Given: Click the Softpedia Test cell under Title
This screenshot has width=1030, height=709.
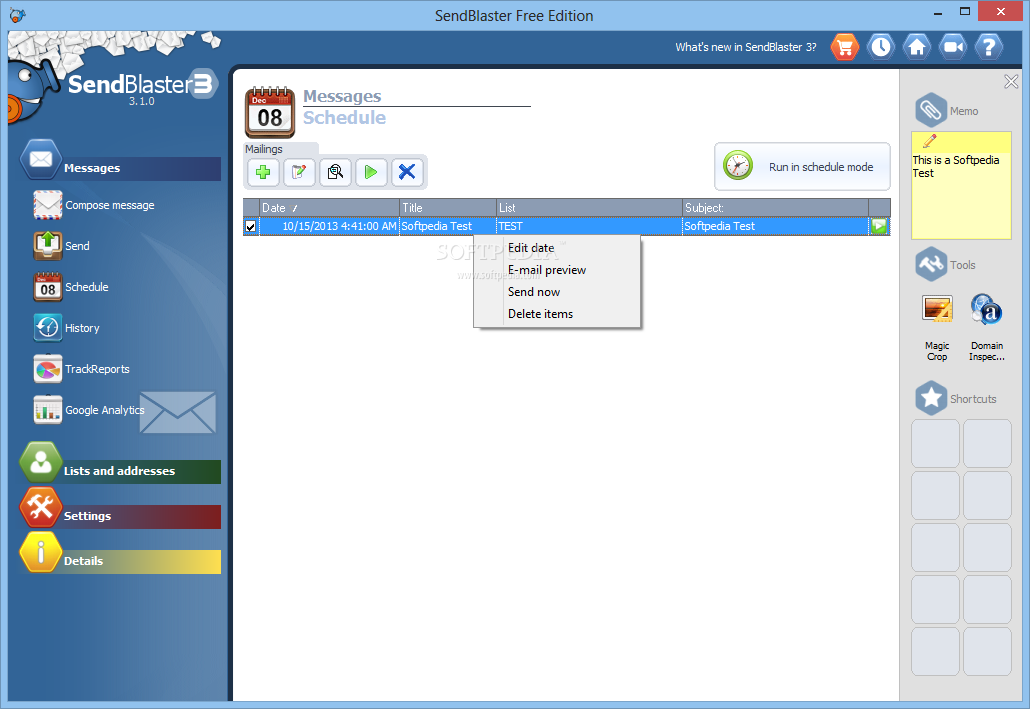Looking at the screenshot, I should pos(448,226).
